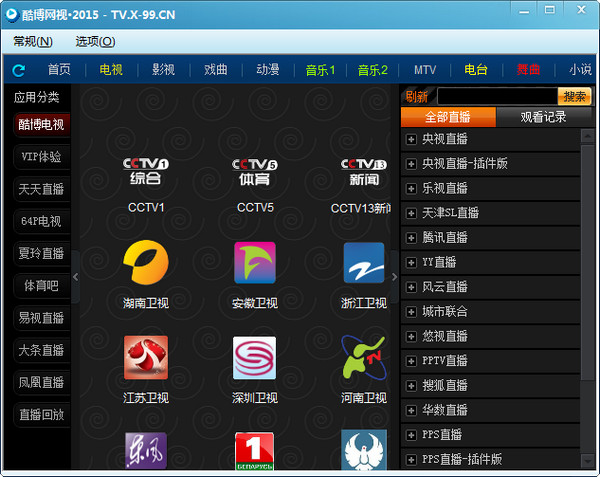This screenshot has height=477, width=600.
Task: Expand PPS直播 list
Action: [x=411, y=435]
